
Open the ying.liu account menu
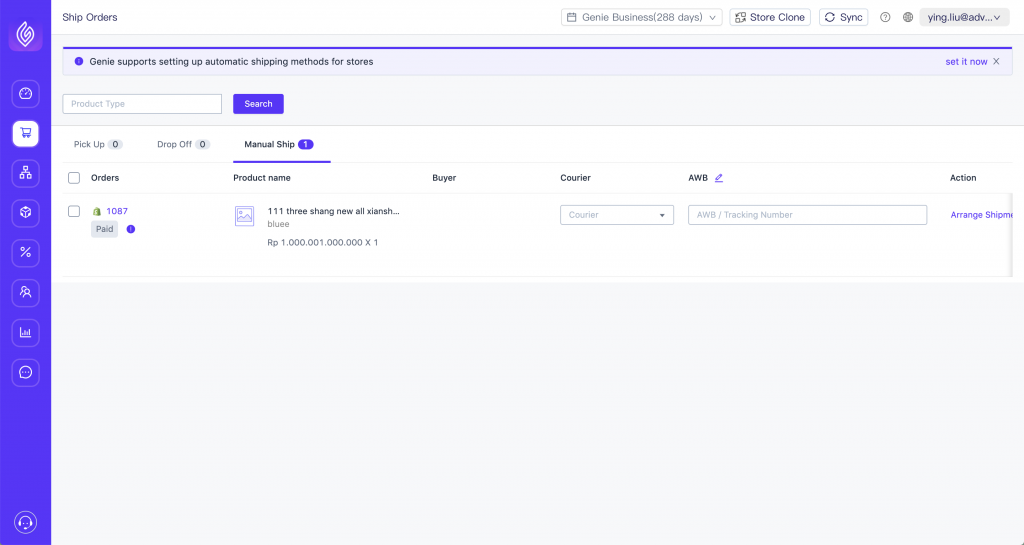(964, 18)
